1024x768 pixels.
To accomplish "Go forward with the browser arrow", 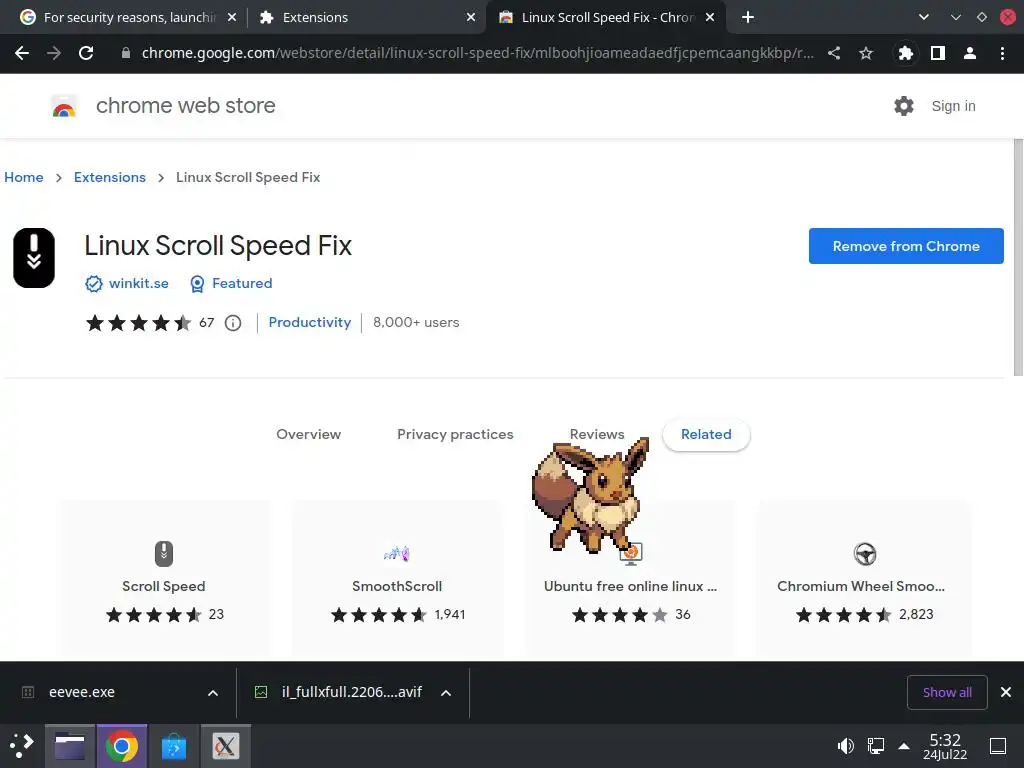I will point(54,54).
